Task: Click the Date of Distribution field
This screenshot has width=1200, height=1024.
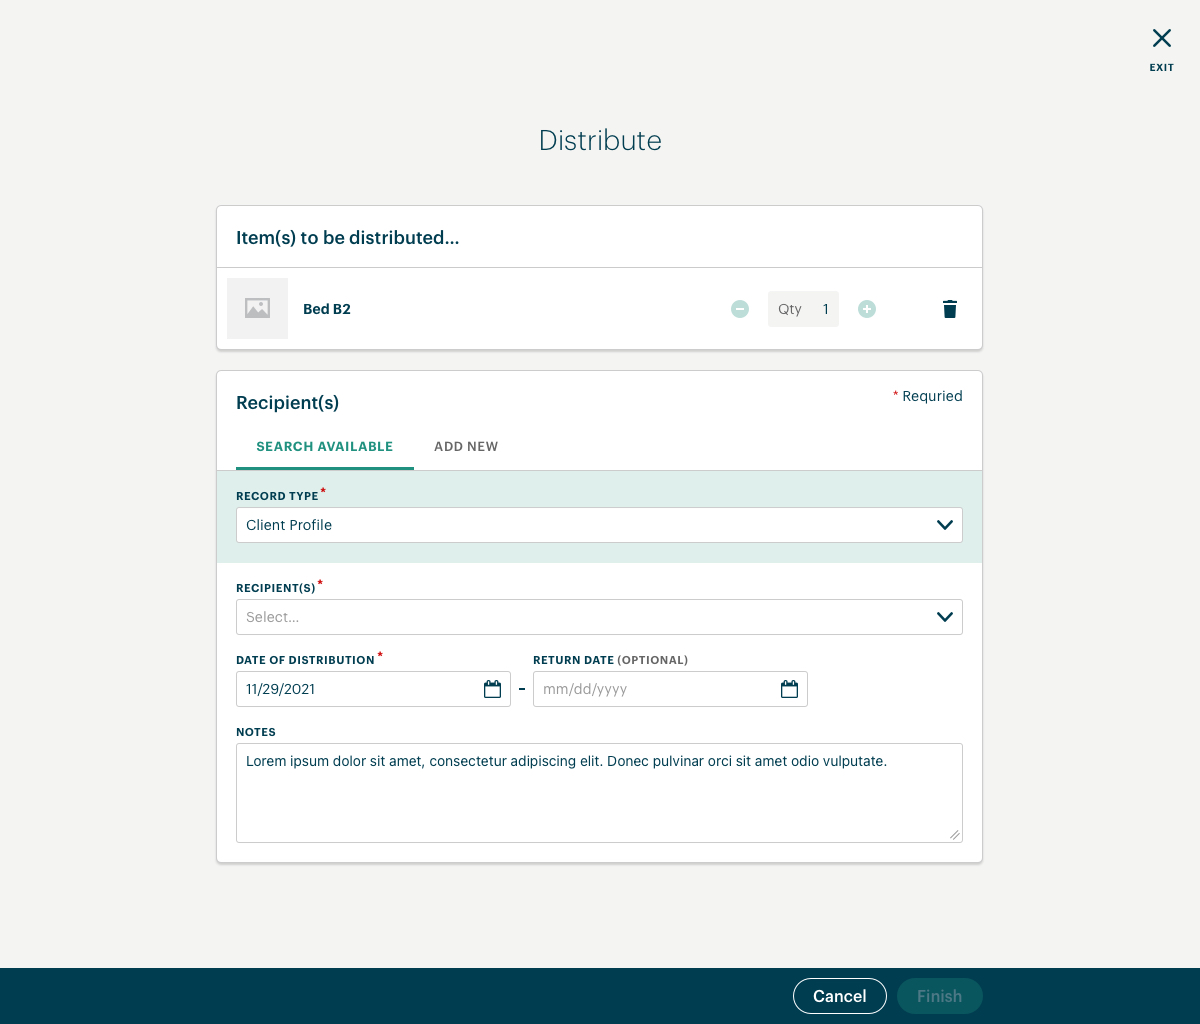Action: pos(373,689)
